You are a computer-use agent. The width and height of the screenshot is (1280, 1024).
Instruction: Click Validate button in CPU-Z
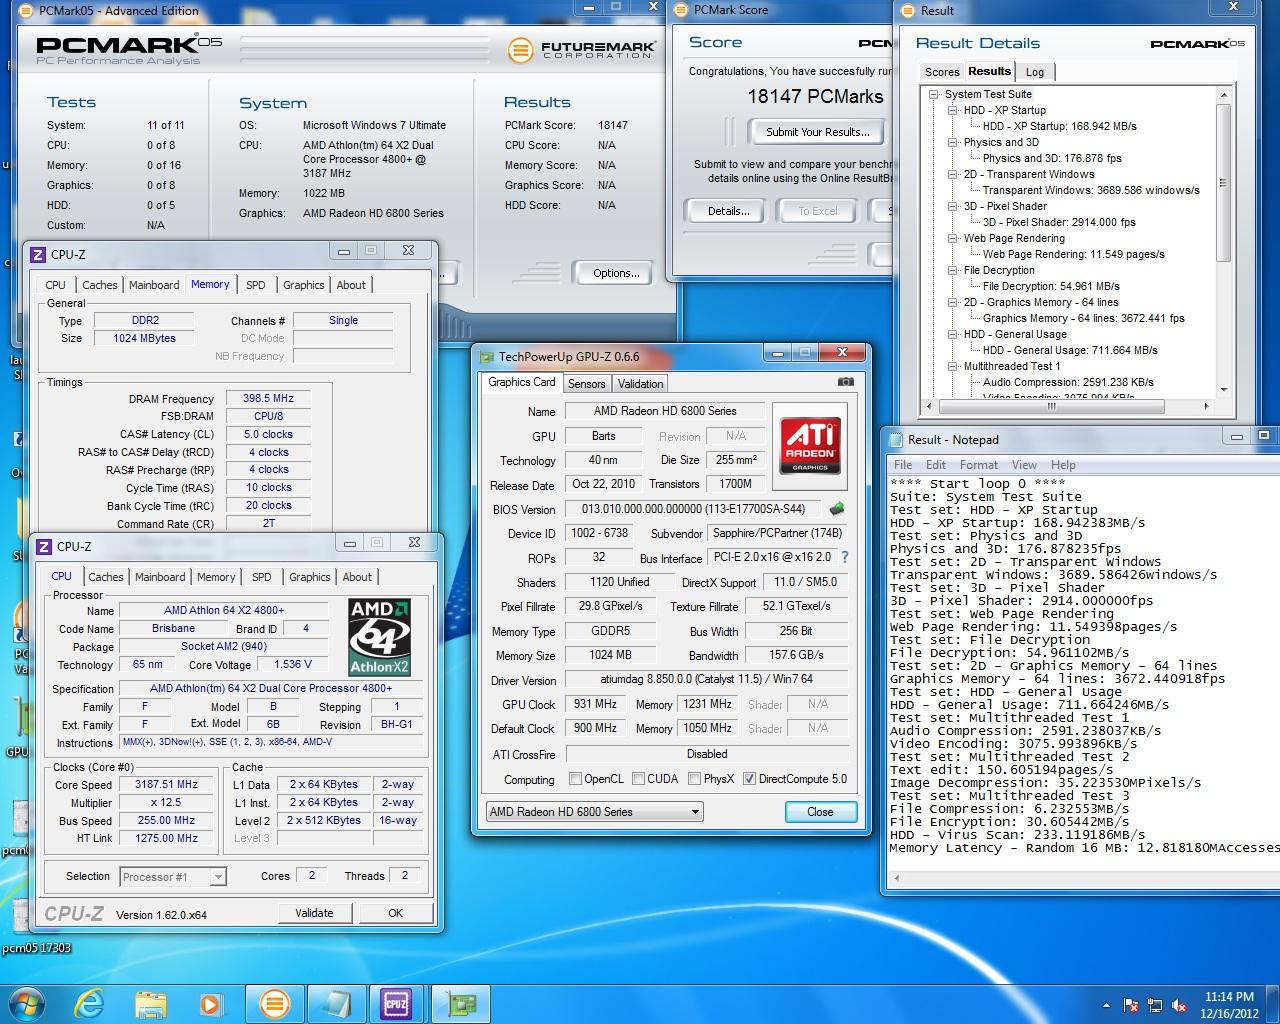314,913
